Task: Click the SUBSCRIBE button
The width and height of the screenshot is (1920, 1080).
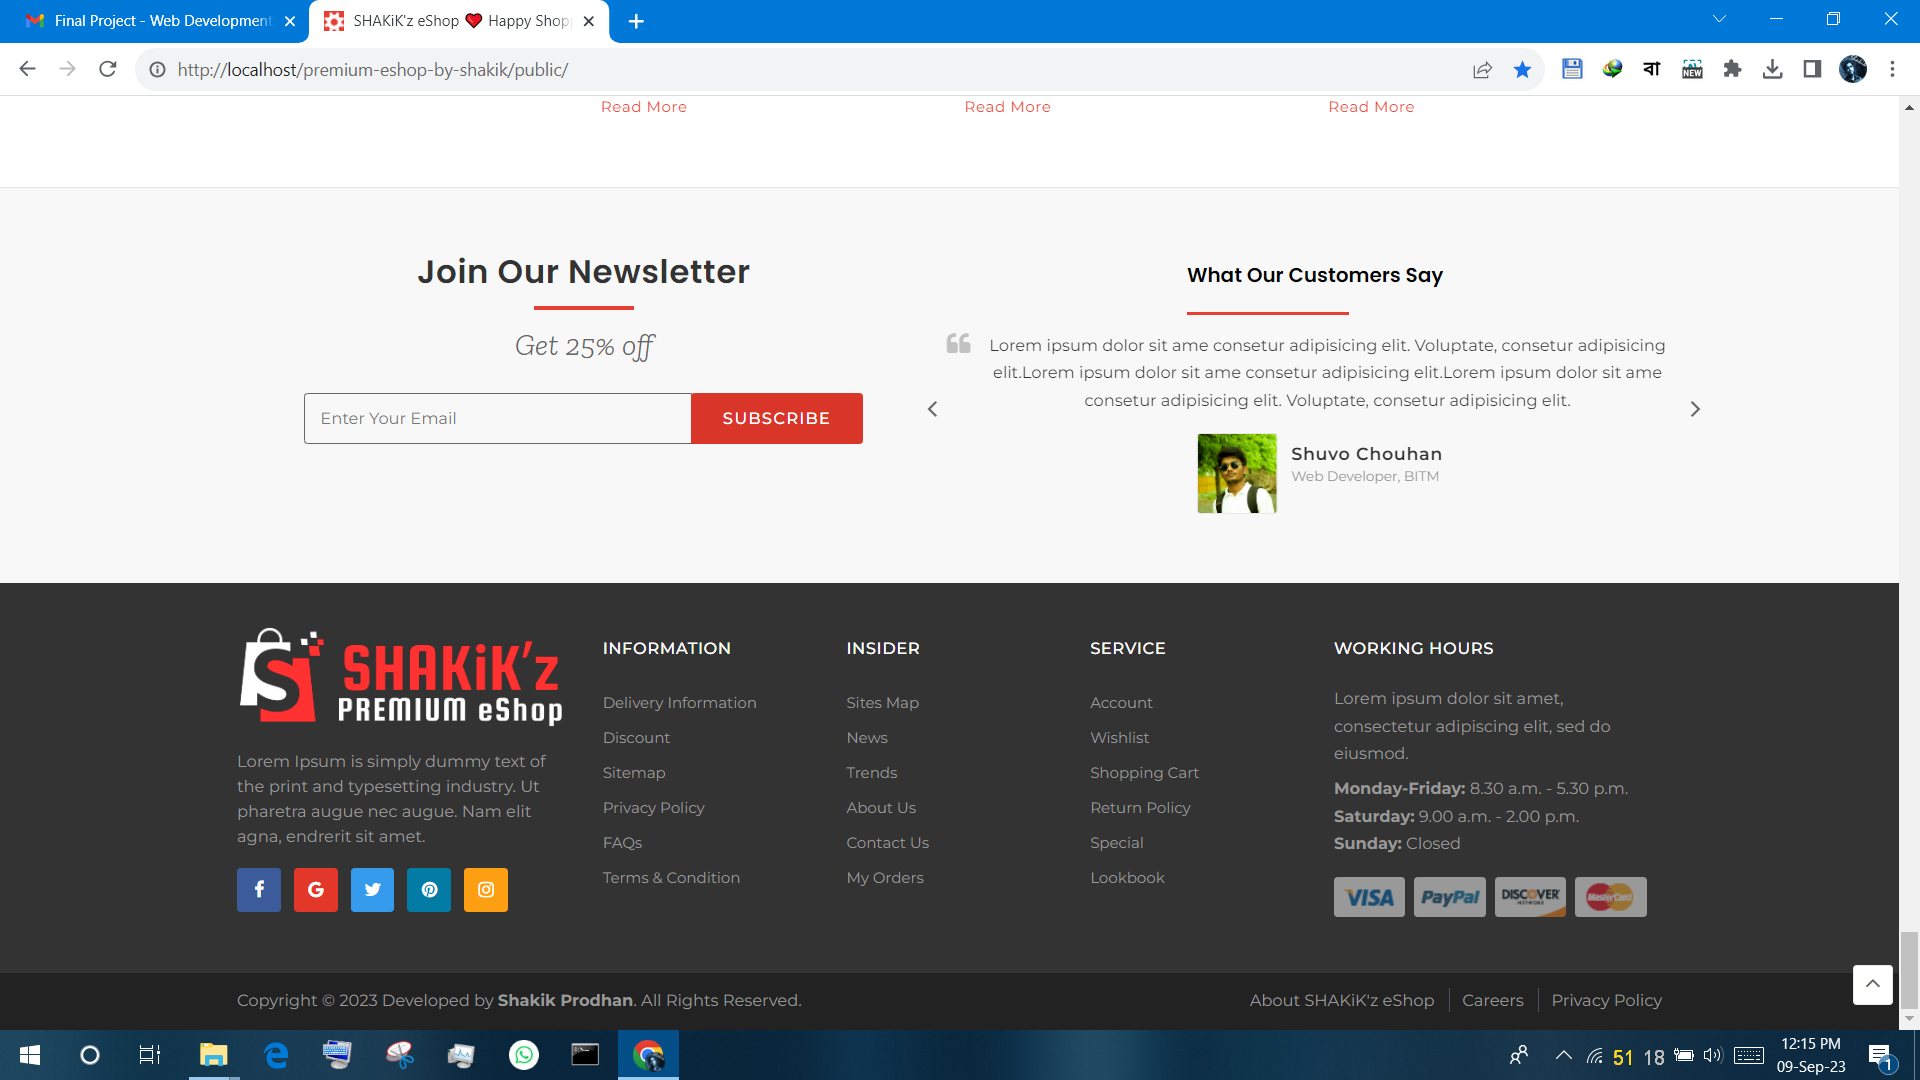Action: point(777,418)
